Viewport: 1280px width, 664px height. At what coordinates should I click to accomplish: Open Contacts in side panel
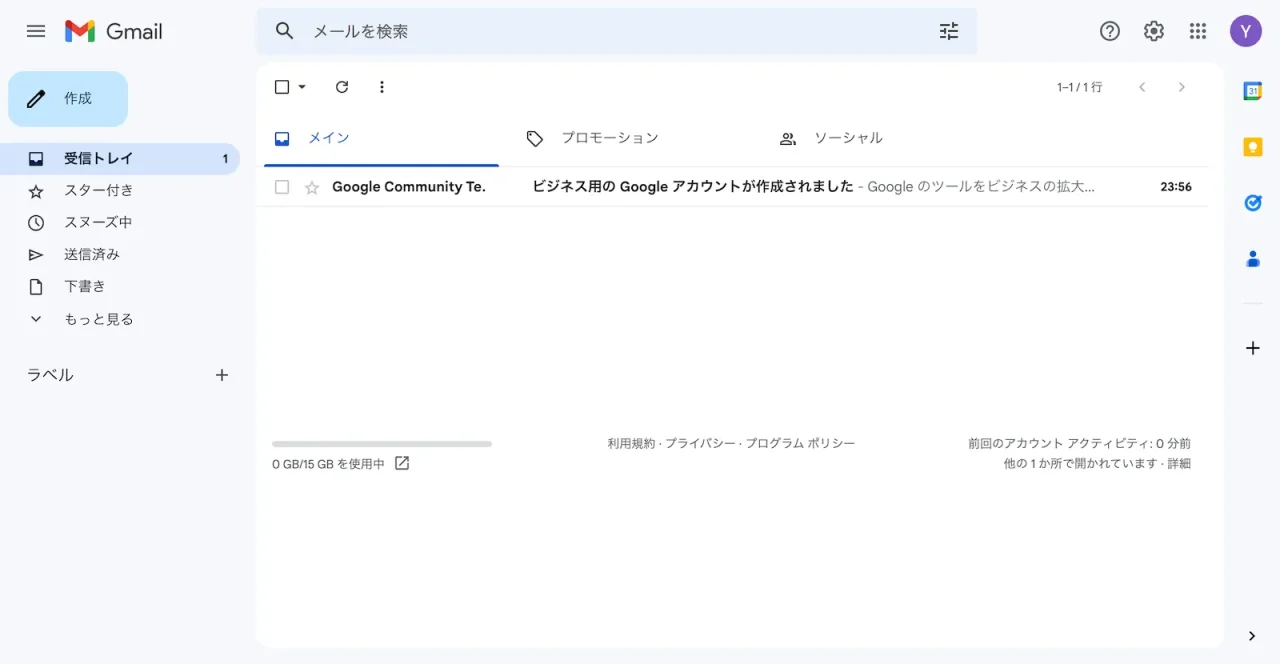(x=1252, y=258)
